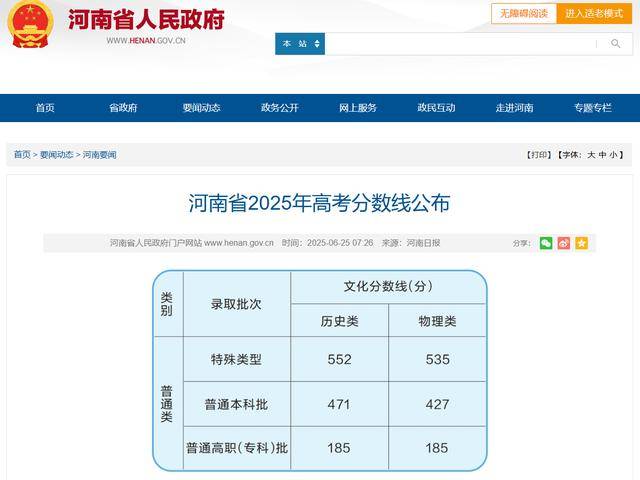Click 首页 in the breadcrumb trail

pos(22,155)
